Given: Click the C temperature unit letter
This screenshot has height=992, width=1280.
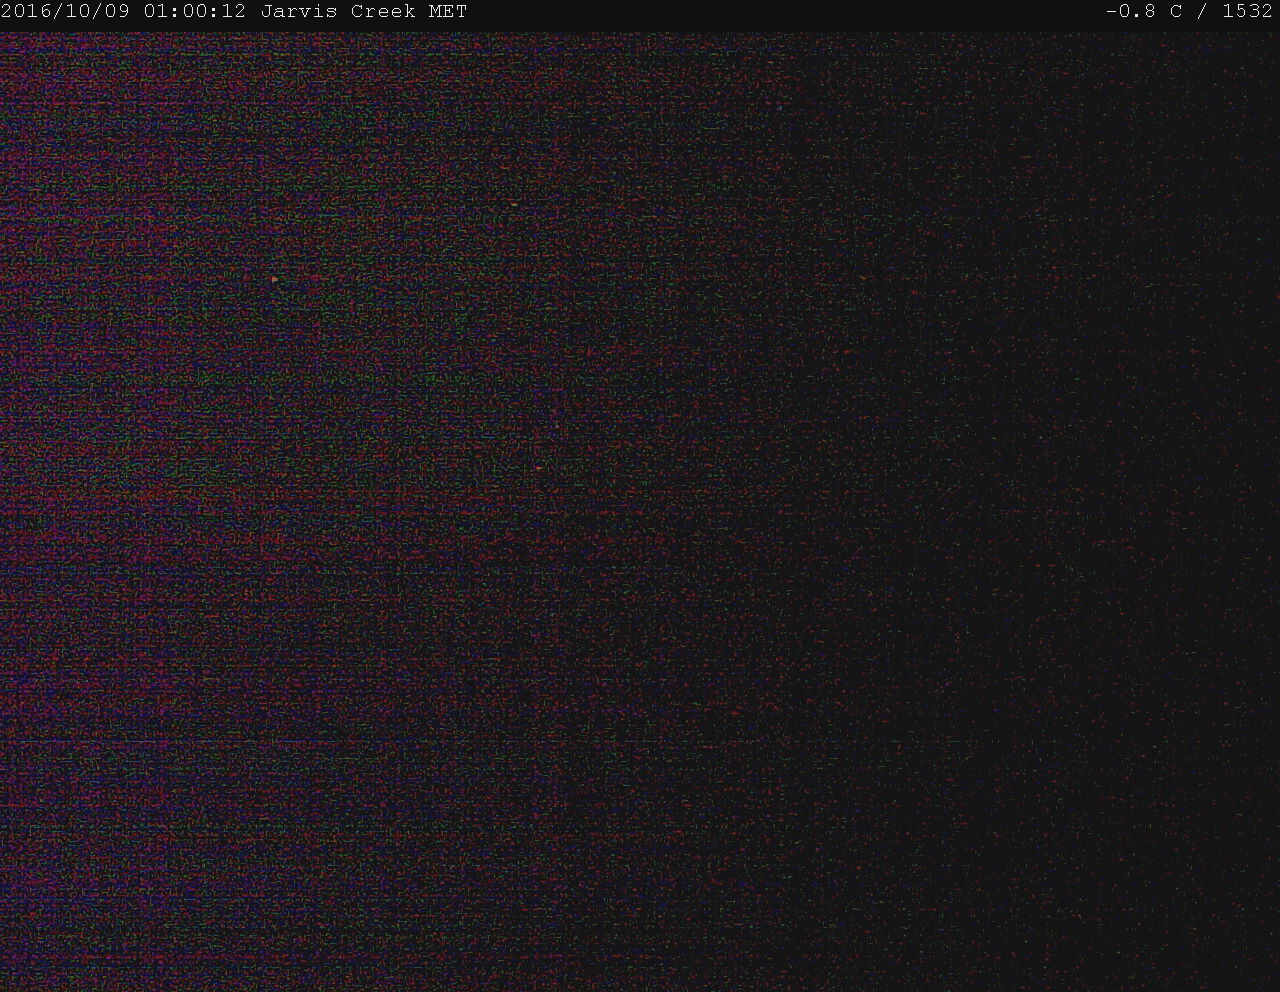Looking at the screenshot, I should tap(1176, 12).
